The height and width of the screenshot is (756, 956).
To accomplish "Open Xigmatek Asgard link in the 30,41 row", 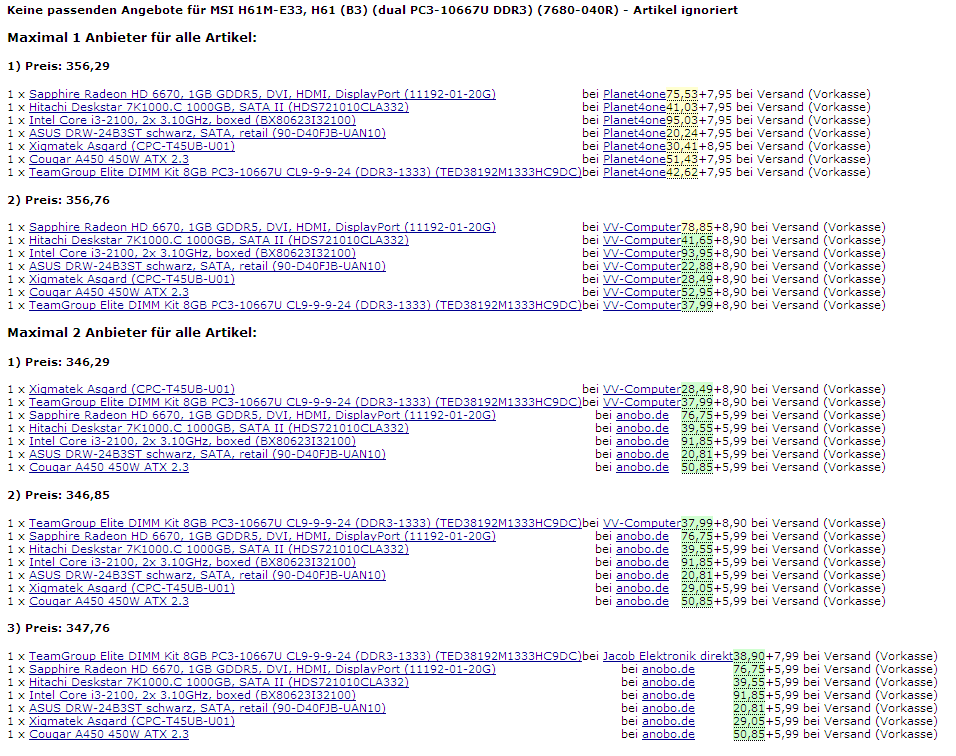I will pyautogui.click(x=132, y=146).
